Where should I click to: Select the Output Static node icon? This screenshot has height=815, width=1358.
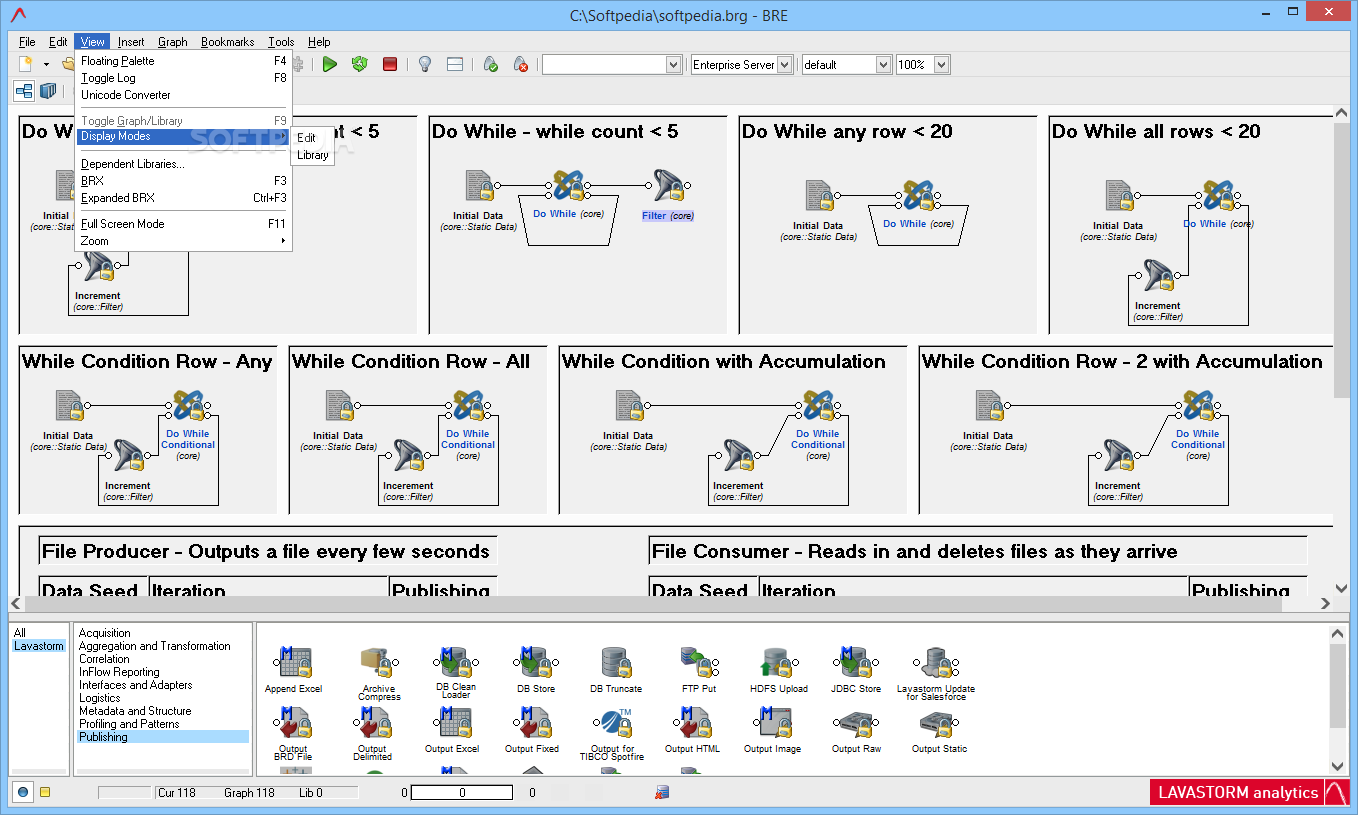(x=940, y=724)
